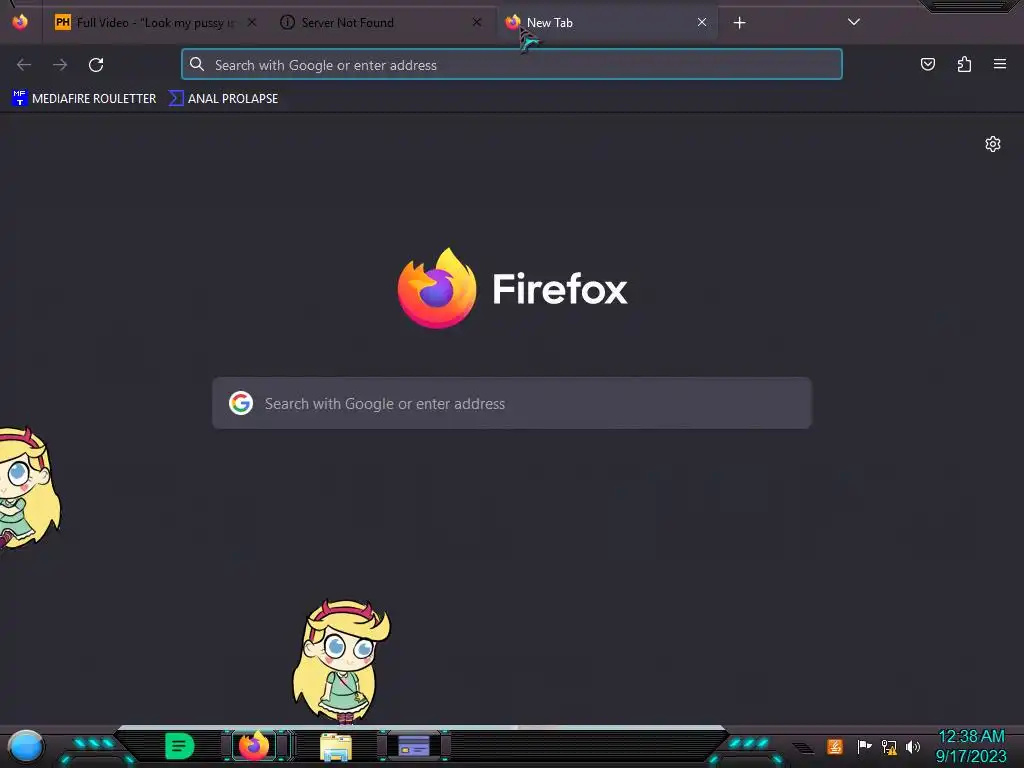Screen dimensions: 1024x768
Task: Open Firefox View from the tab bar's fox icon
Action: coord(20,22)
